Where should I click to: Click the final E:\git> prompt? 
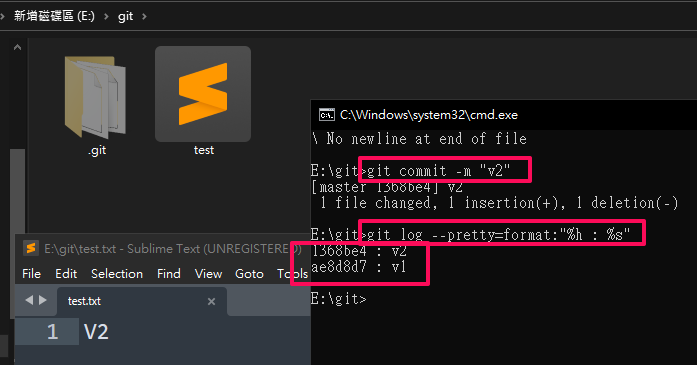click(338, 299)
